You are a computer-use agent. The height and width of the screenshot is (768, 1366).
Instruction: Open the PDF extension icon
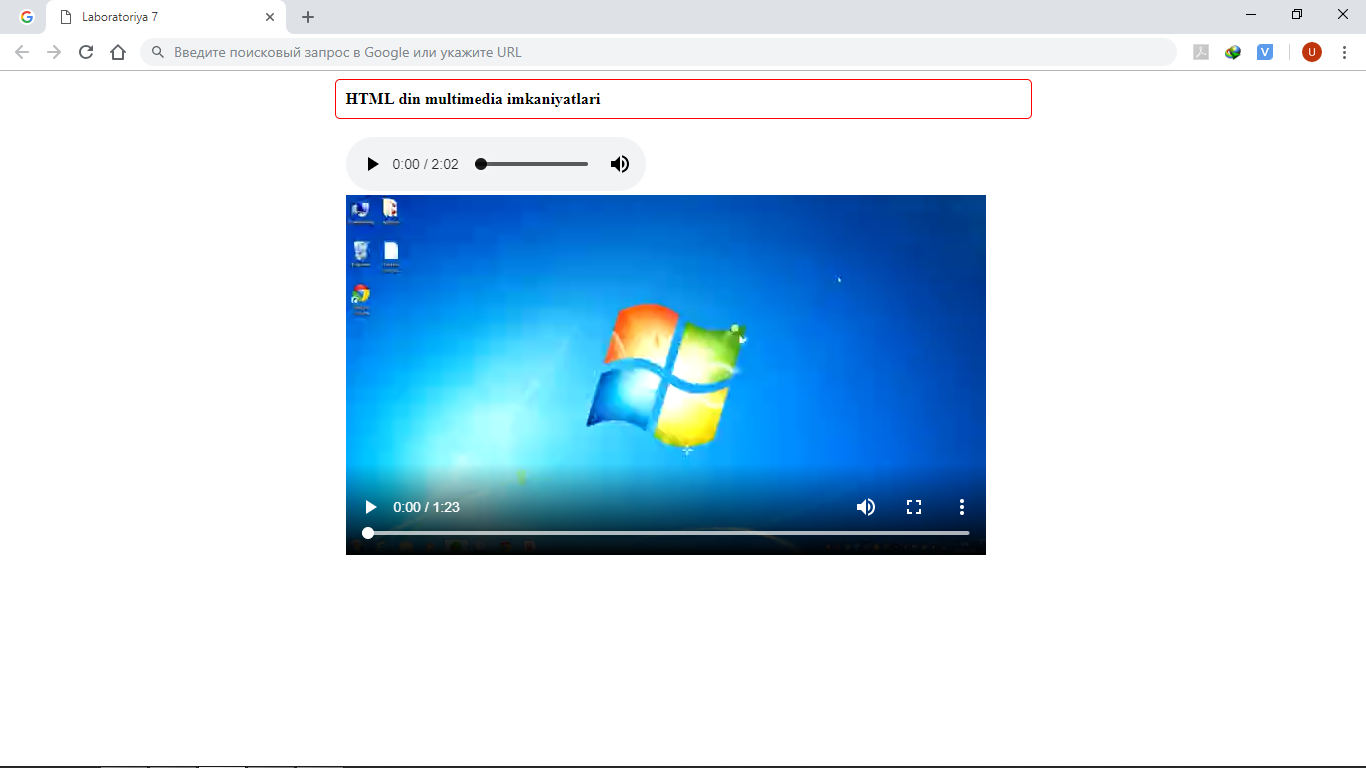(1201, 52)
